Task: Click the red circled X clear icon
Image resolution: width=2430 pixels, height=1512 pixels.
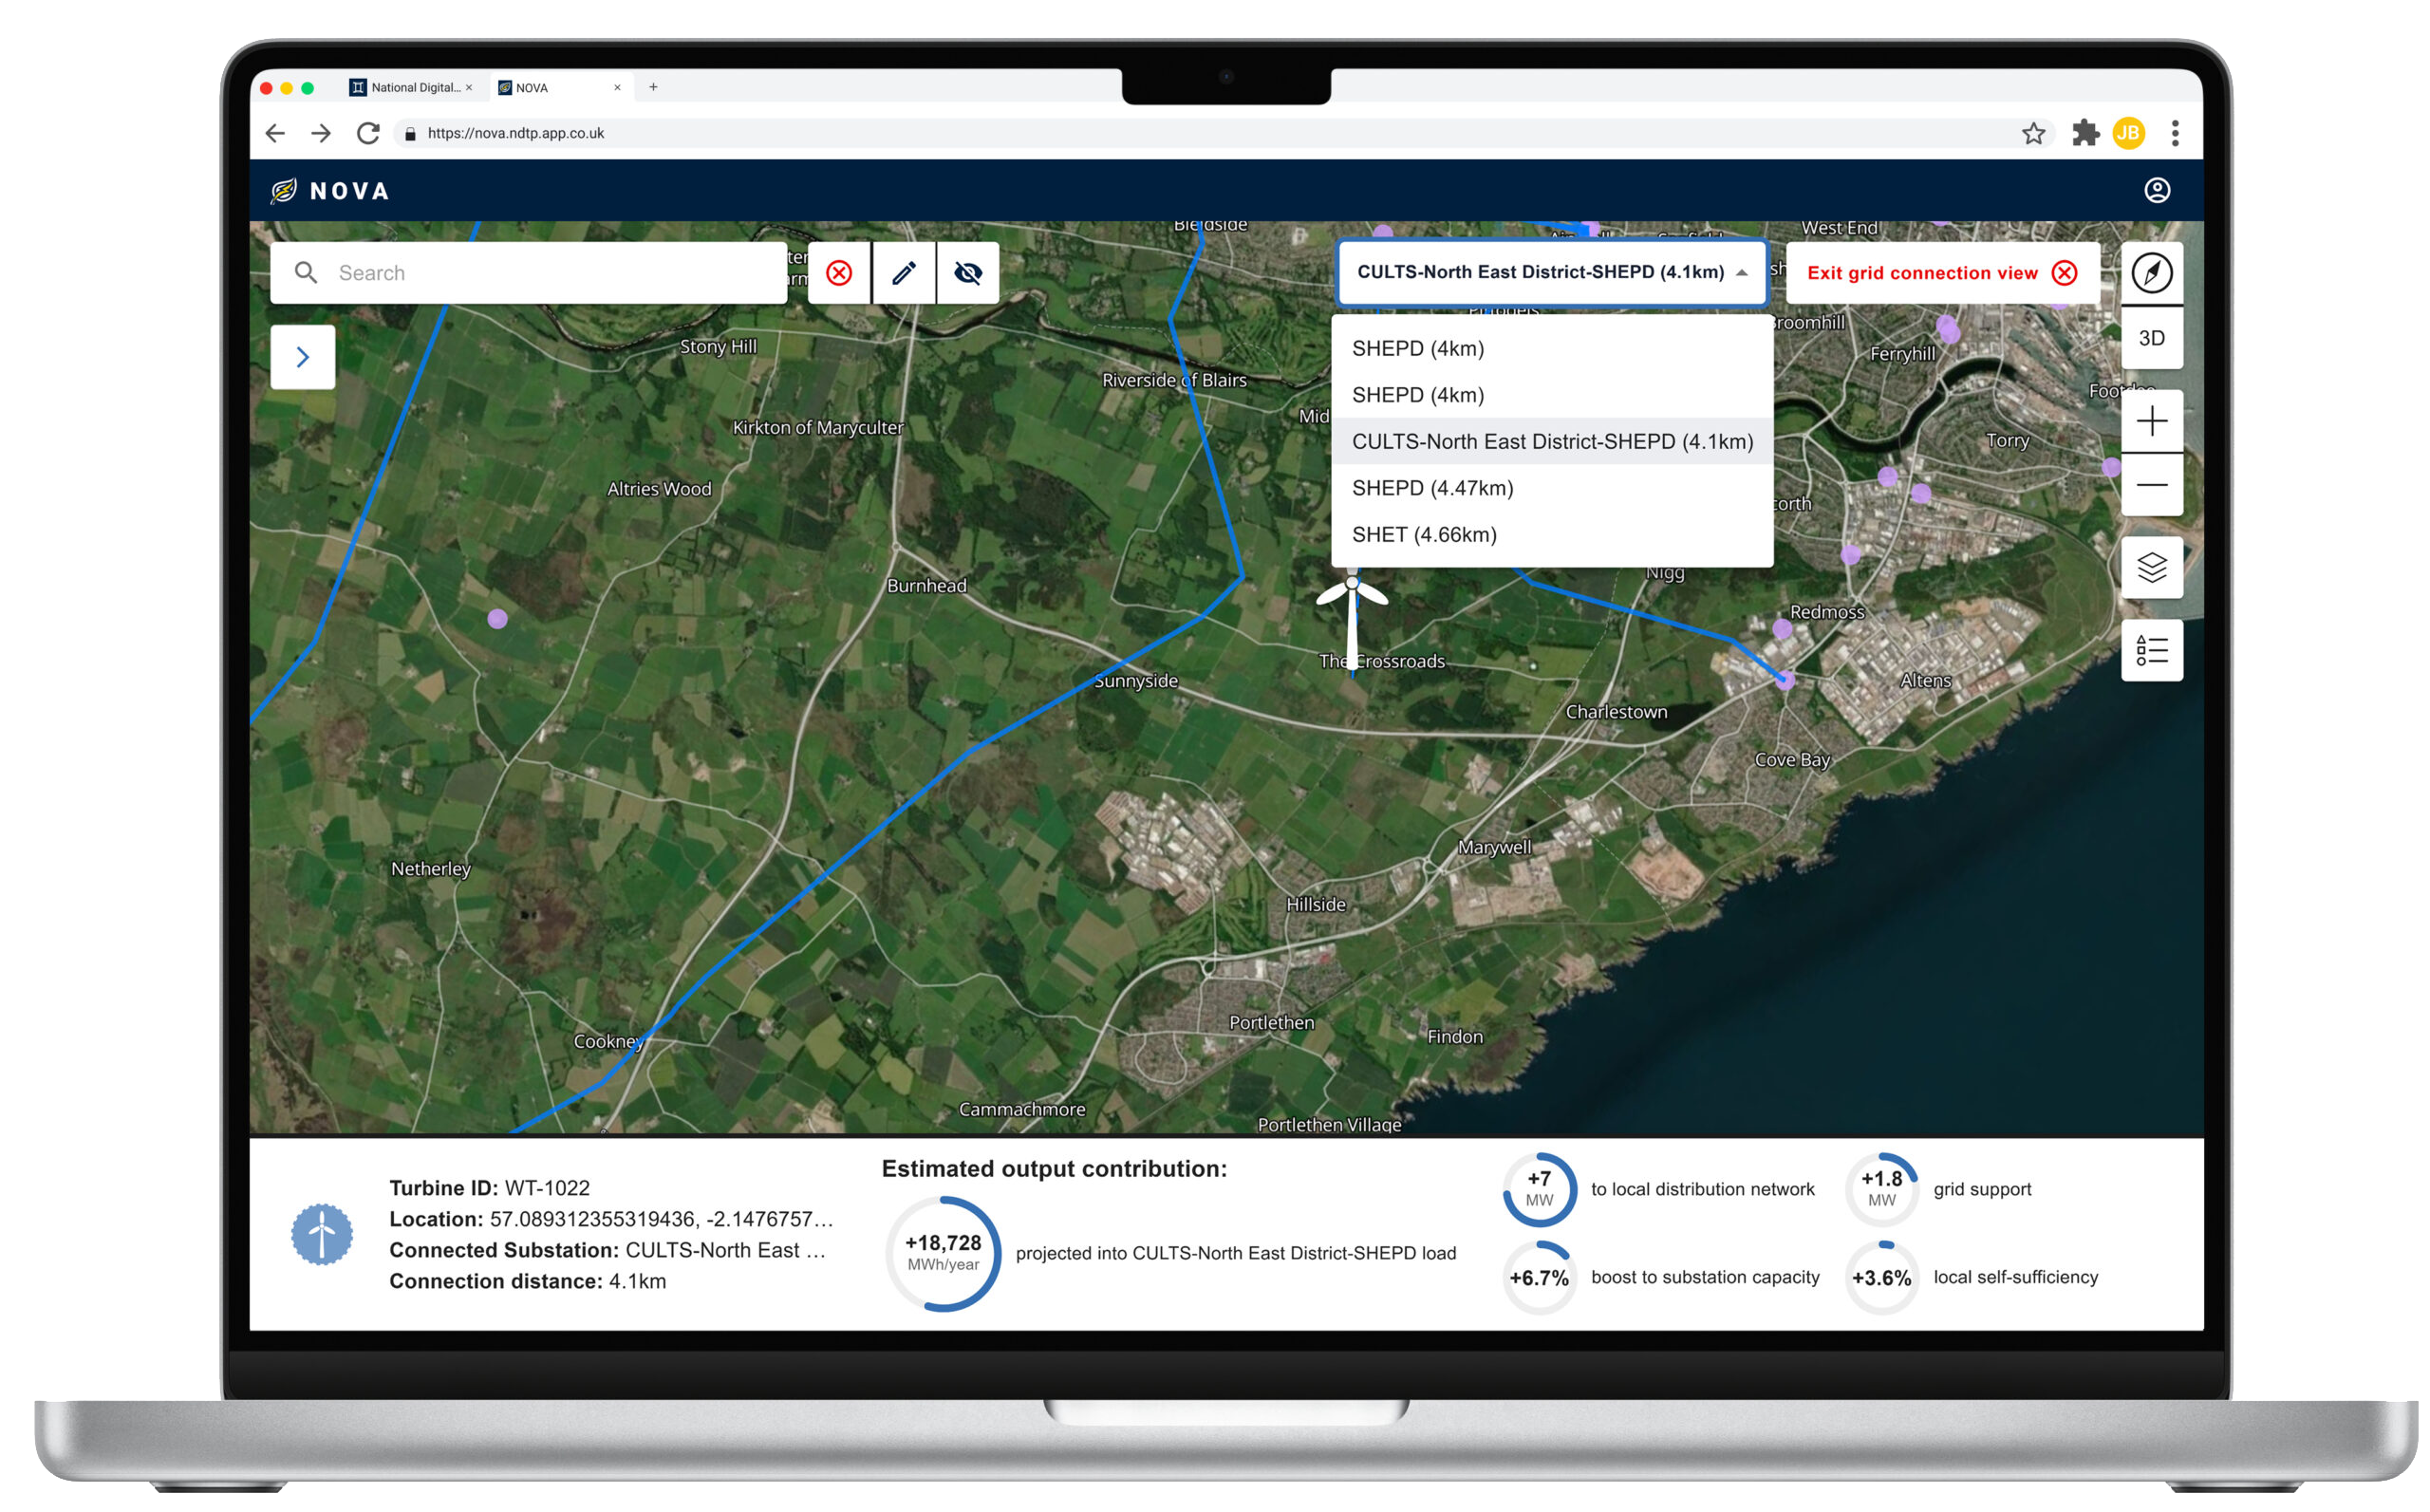Action: (839, 273)
